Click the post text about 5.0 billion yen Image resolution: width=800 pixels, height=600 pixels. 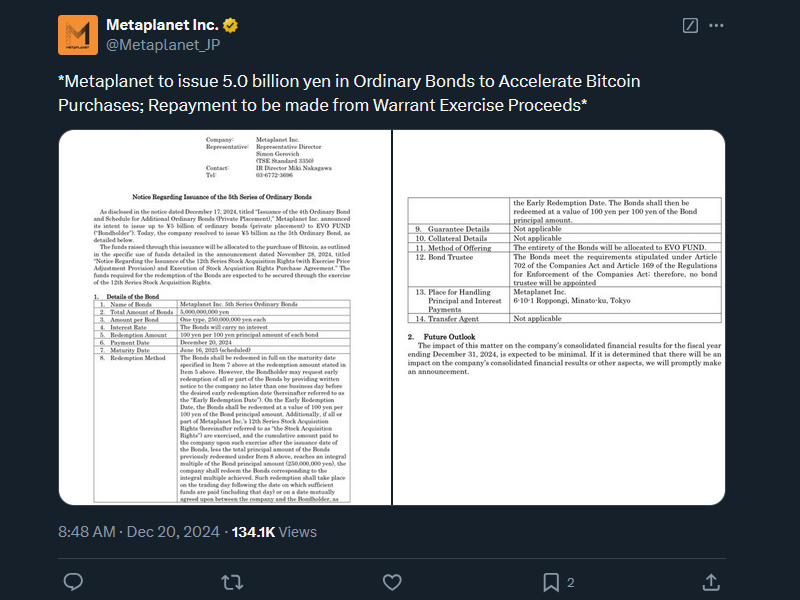(350, 92)
